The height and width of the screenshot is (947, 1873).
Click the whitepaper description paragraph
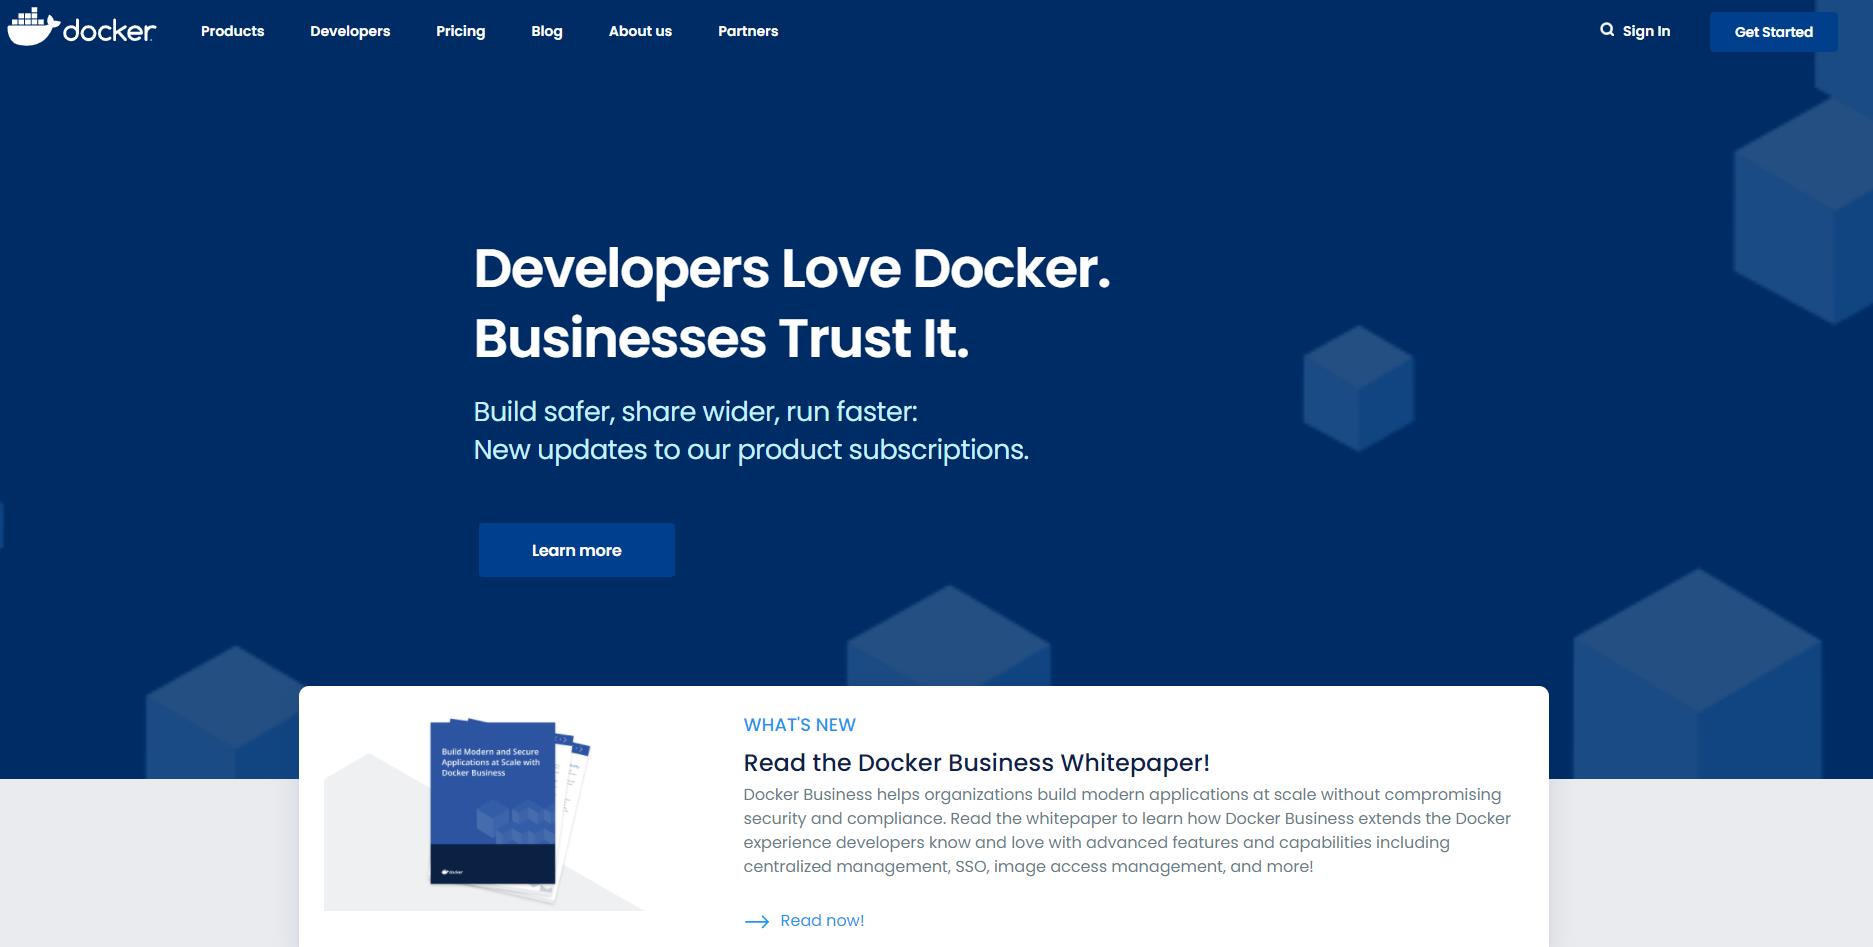(1127, 830)
